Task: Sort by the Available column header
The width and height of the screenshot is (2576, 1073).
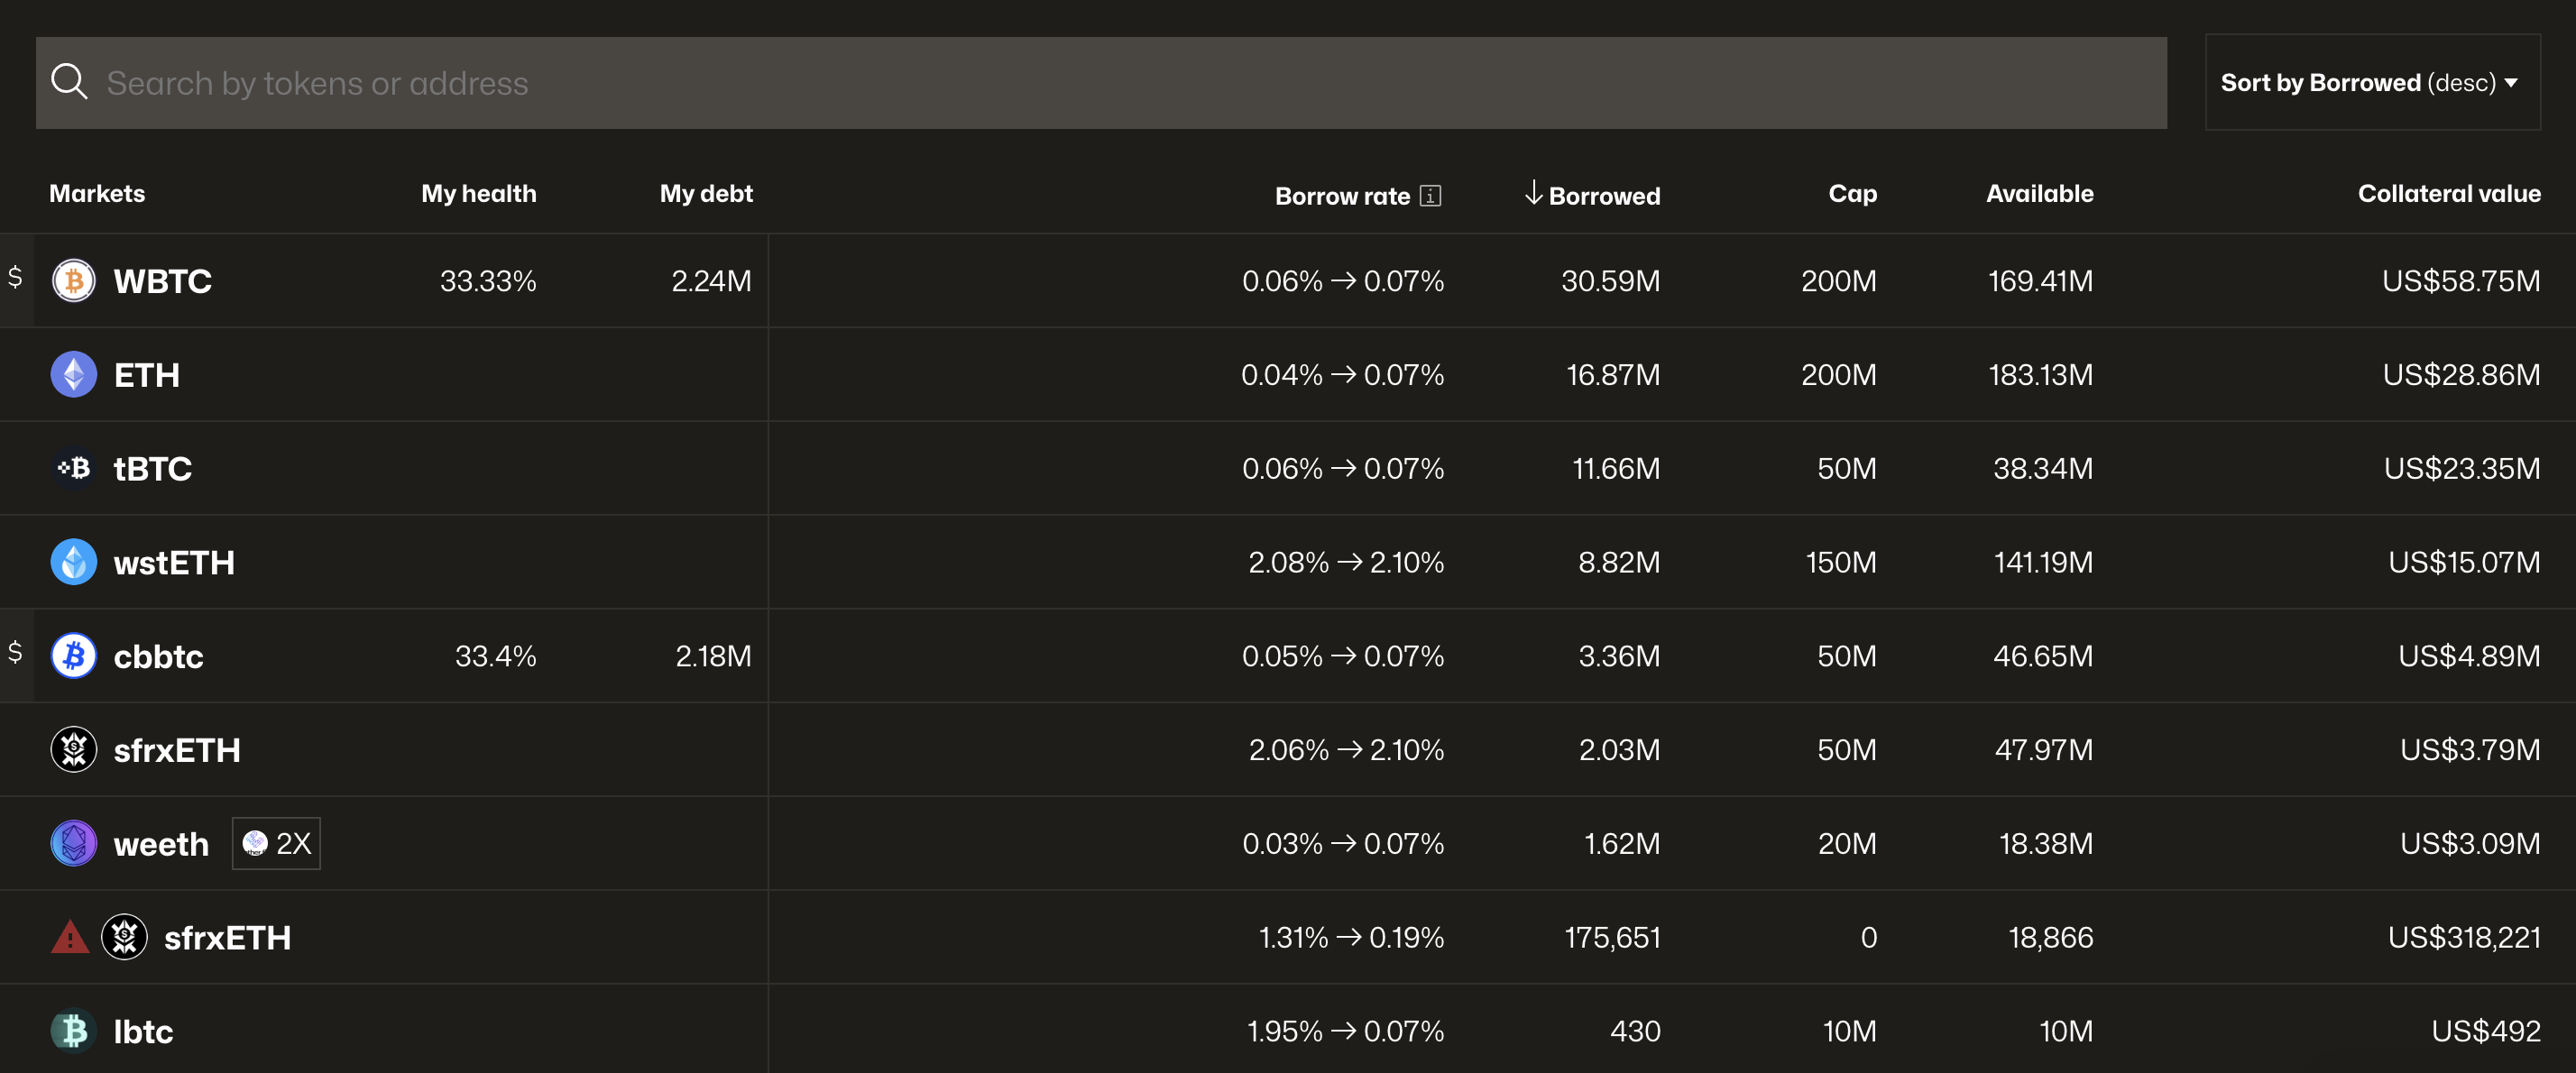Action: pos(2039,194)
